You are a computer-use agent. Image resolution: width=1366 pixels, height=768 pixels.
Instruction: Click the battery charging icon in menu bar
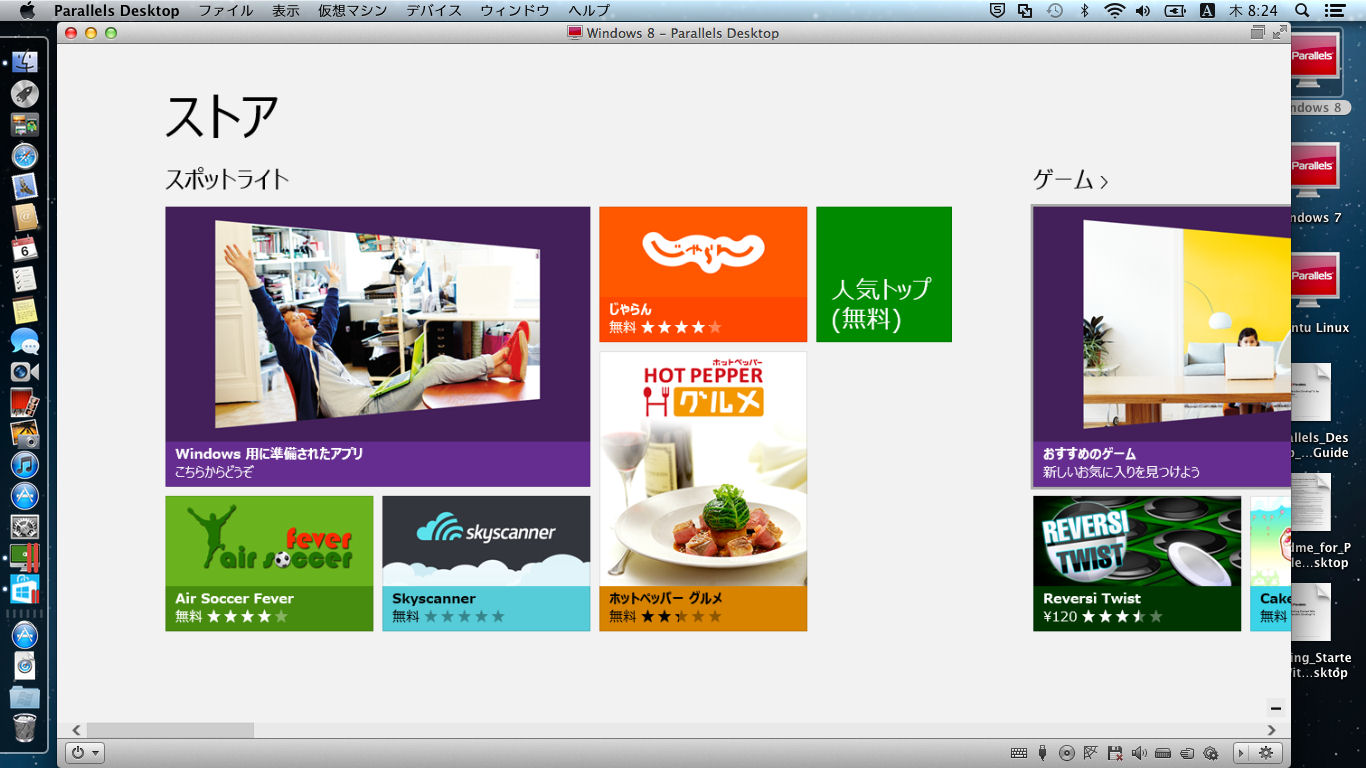point(1176,10)
